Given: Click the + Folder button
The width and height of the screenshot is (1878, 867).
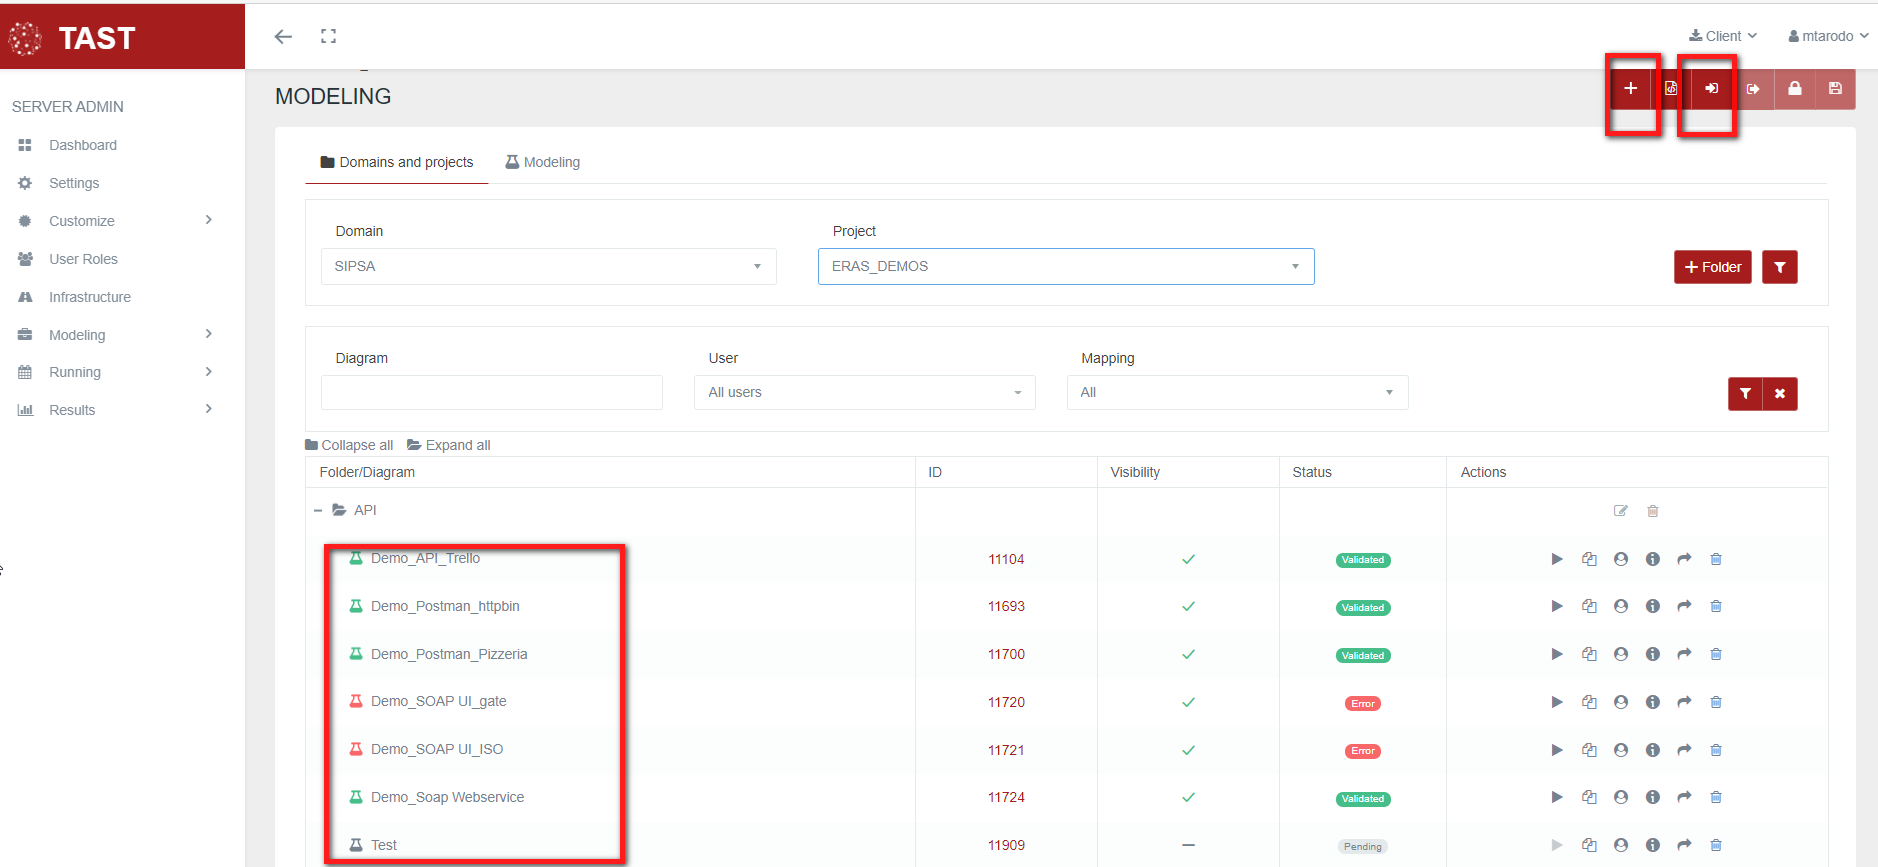Looking at the screenshot, I should [1712, 267].
